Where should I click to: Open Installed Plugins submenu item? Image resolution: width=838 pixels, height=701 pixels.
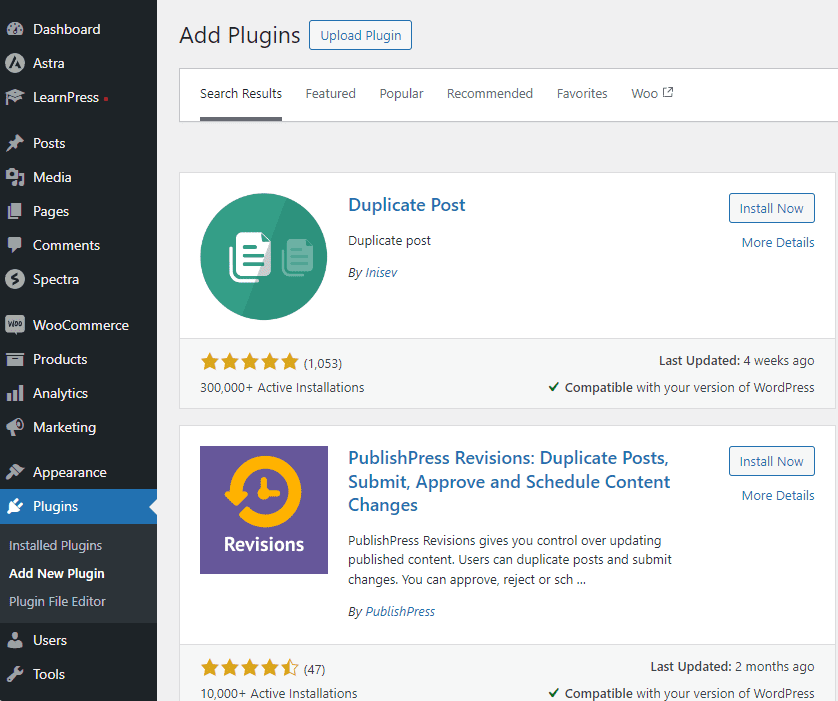pos(55,545)
